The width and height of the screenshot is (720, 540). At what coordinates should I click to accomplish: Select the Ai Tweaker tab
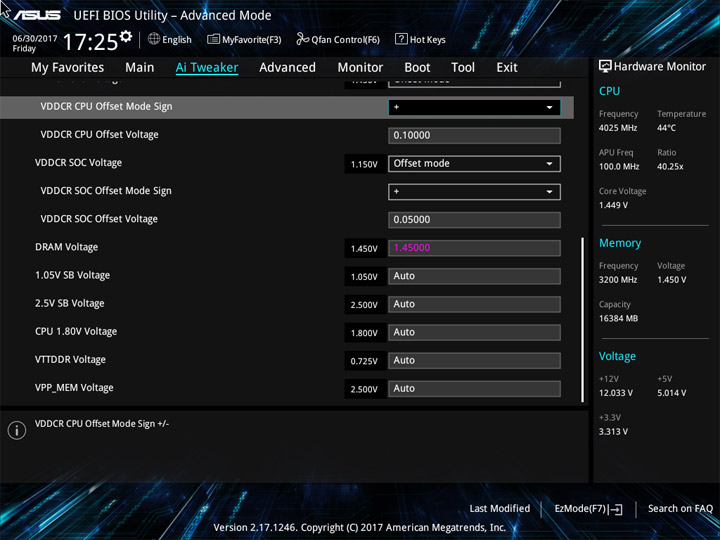(207, 68)
